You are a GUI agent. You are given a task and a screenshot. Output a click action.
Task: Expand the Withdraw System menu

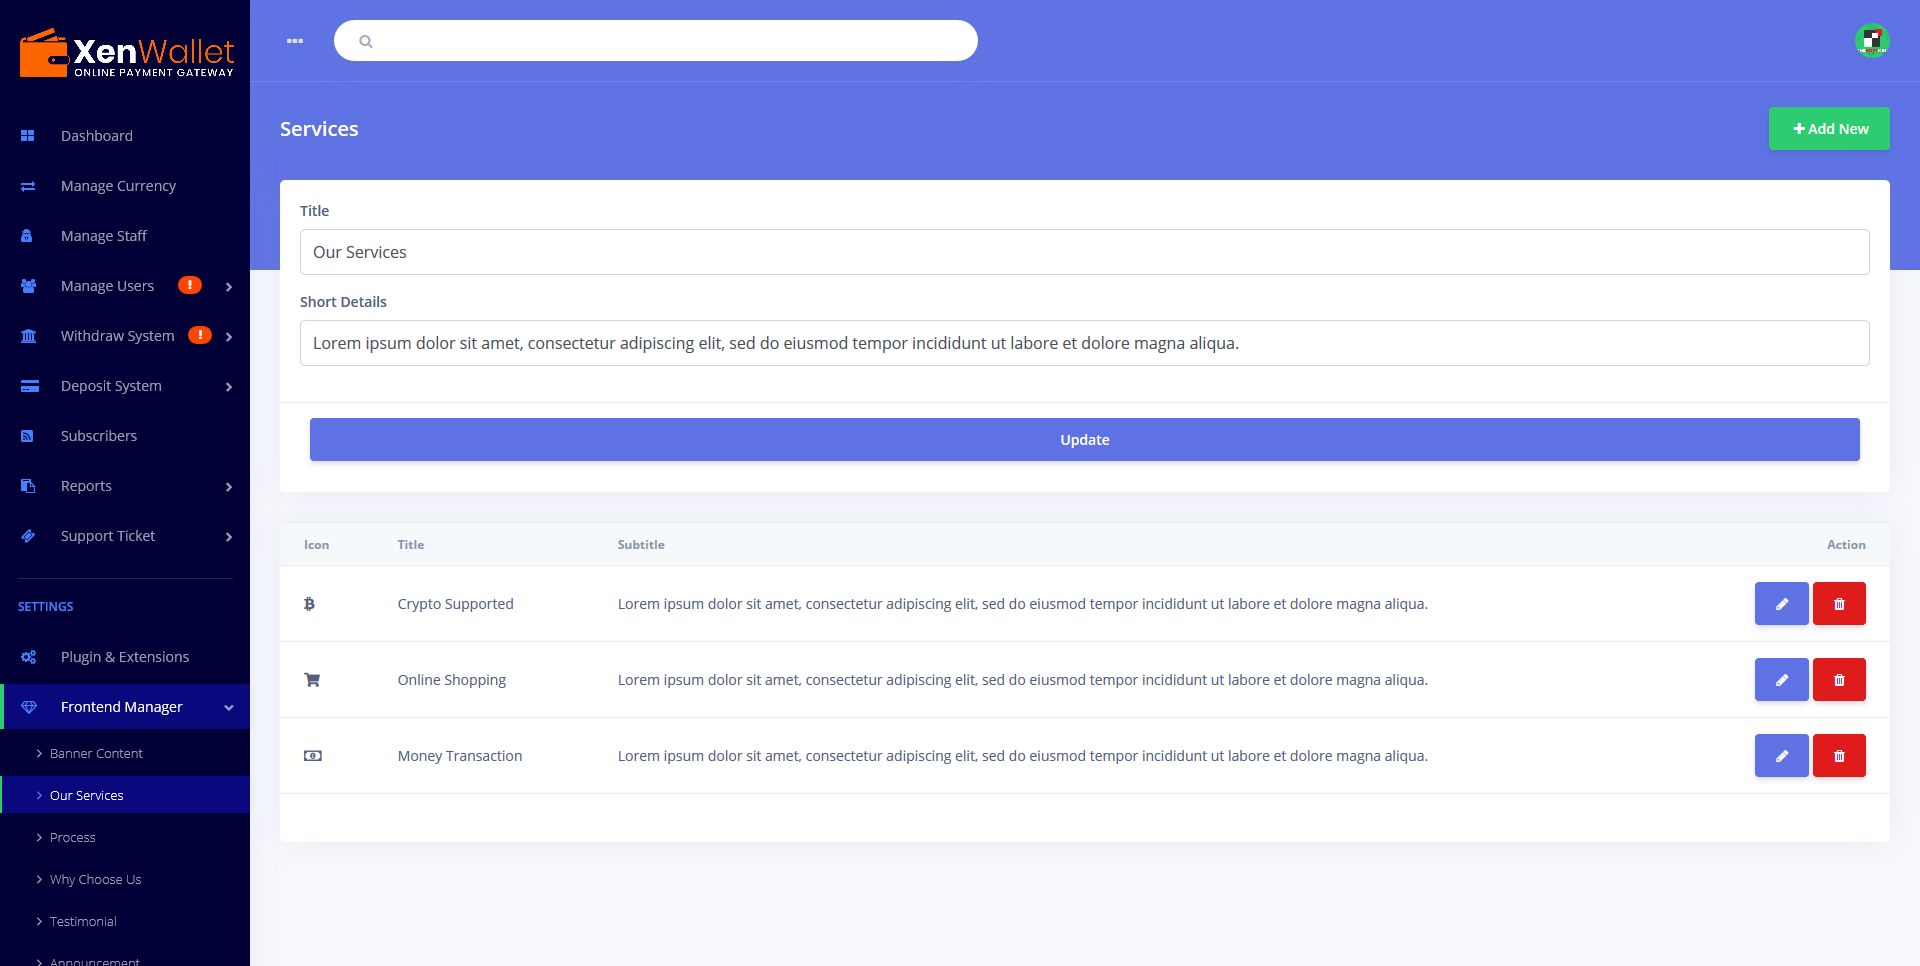click(x=125, y=336)
